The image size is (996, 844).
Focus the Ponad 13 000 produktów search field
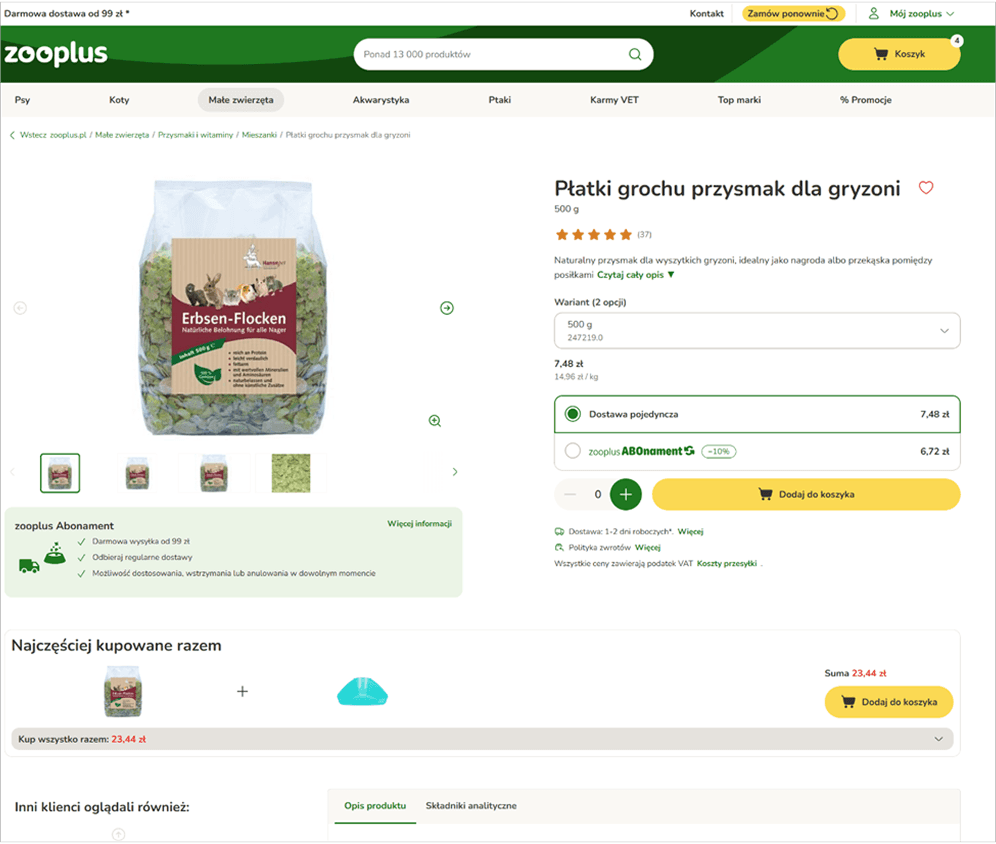492,55
